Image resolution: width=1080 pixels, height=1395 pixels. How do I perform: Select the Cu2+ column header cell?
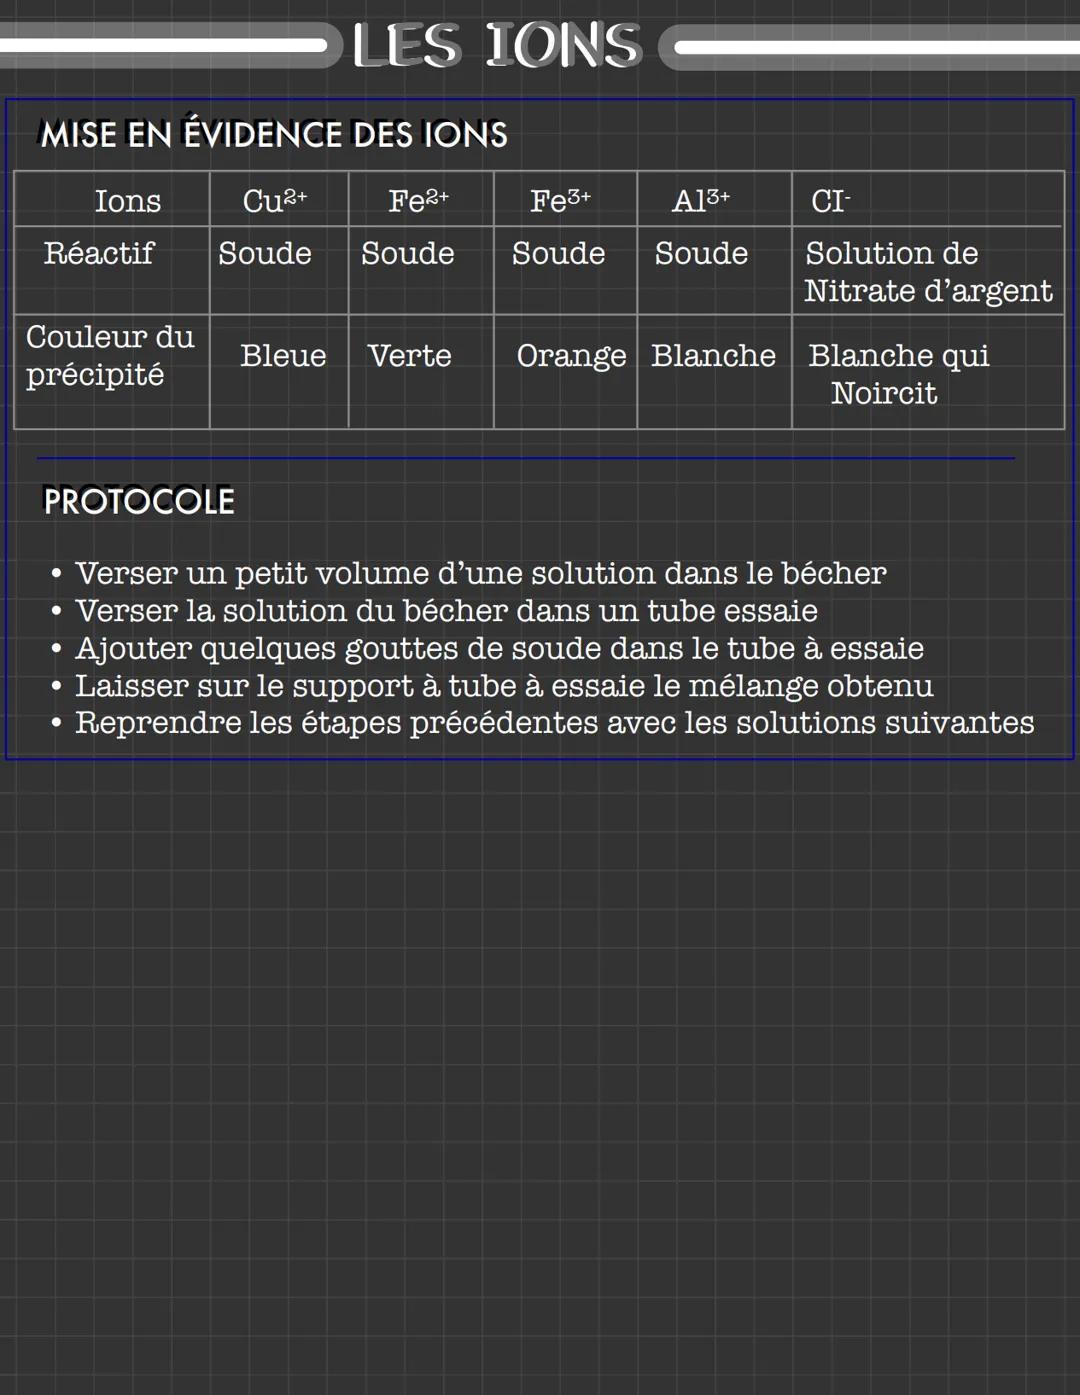(x=275, y=201)
